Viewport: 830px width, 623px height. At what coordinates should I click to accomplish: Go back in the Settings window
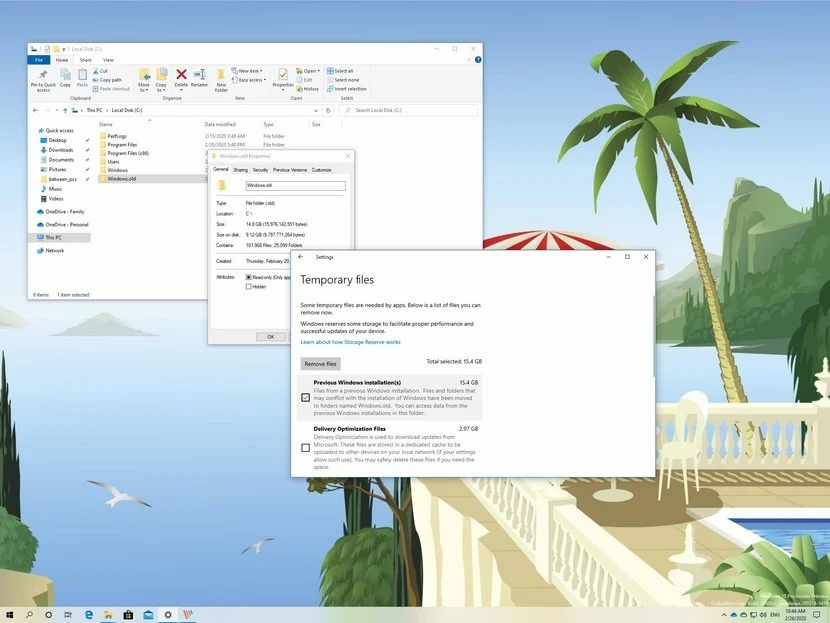click(x=301, y=257)
